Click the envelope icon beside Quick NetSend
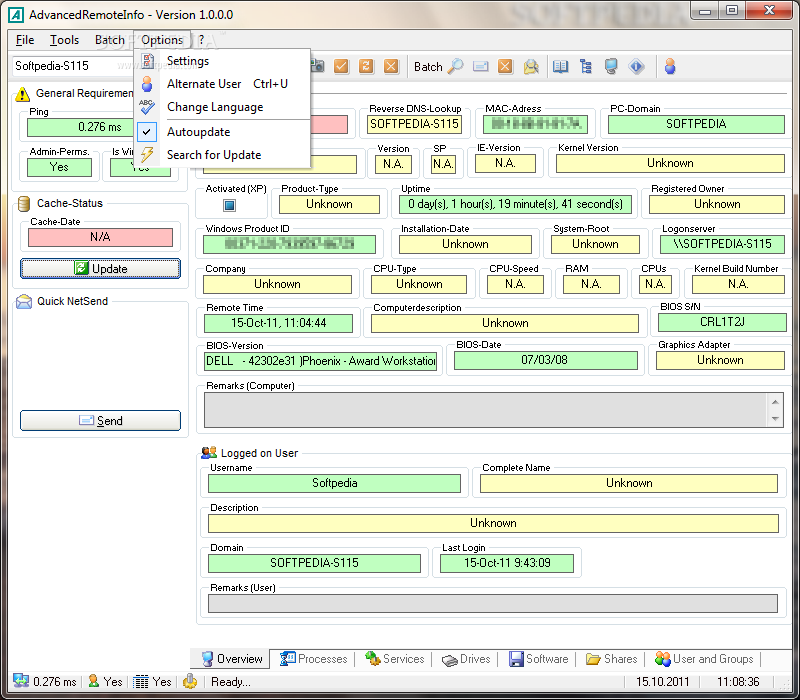This screenshot has height=700, width=800. pos(24,302)
